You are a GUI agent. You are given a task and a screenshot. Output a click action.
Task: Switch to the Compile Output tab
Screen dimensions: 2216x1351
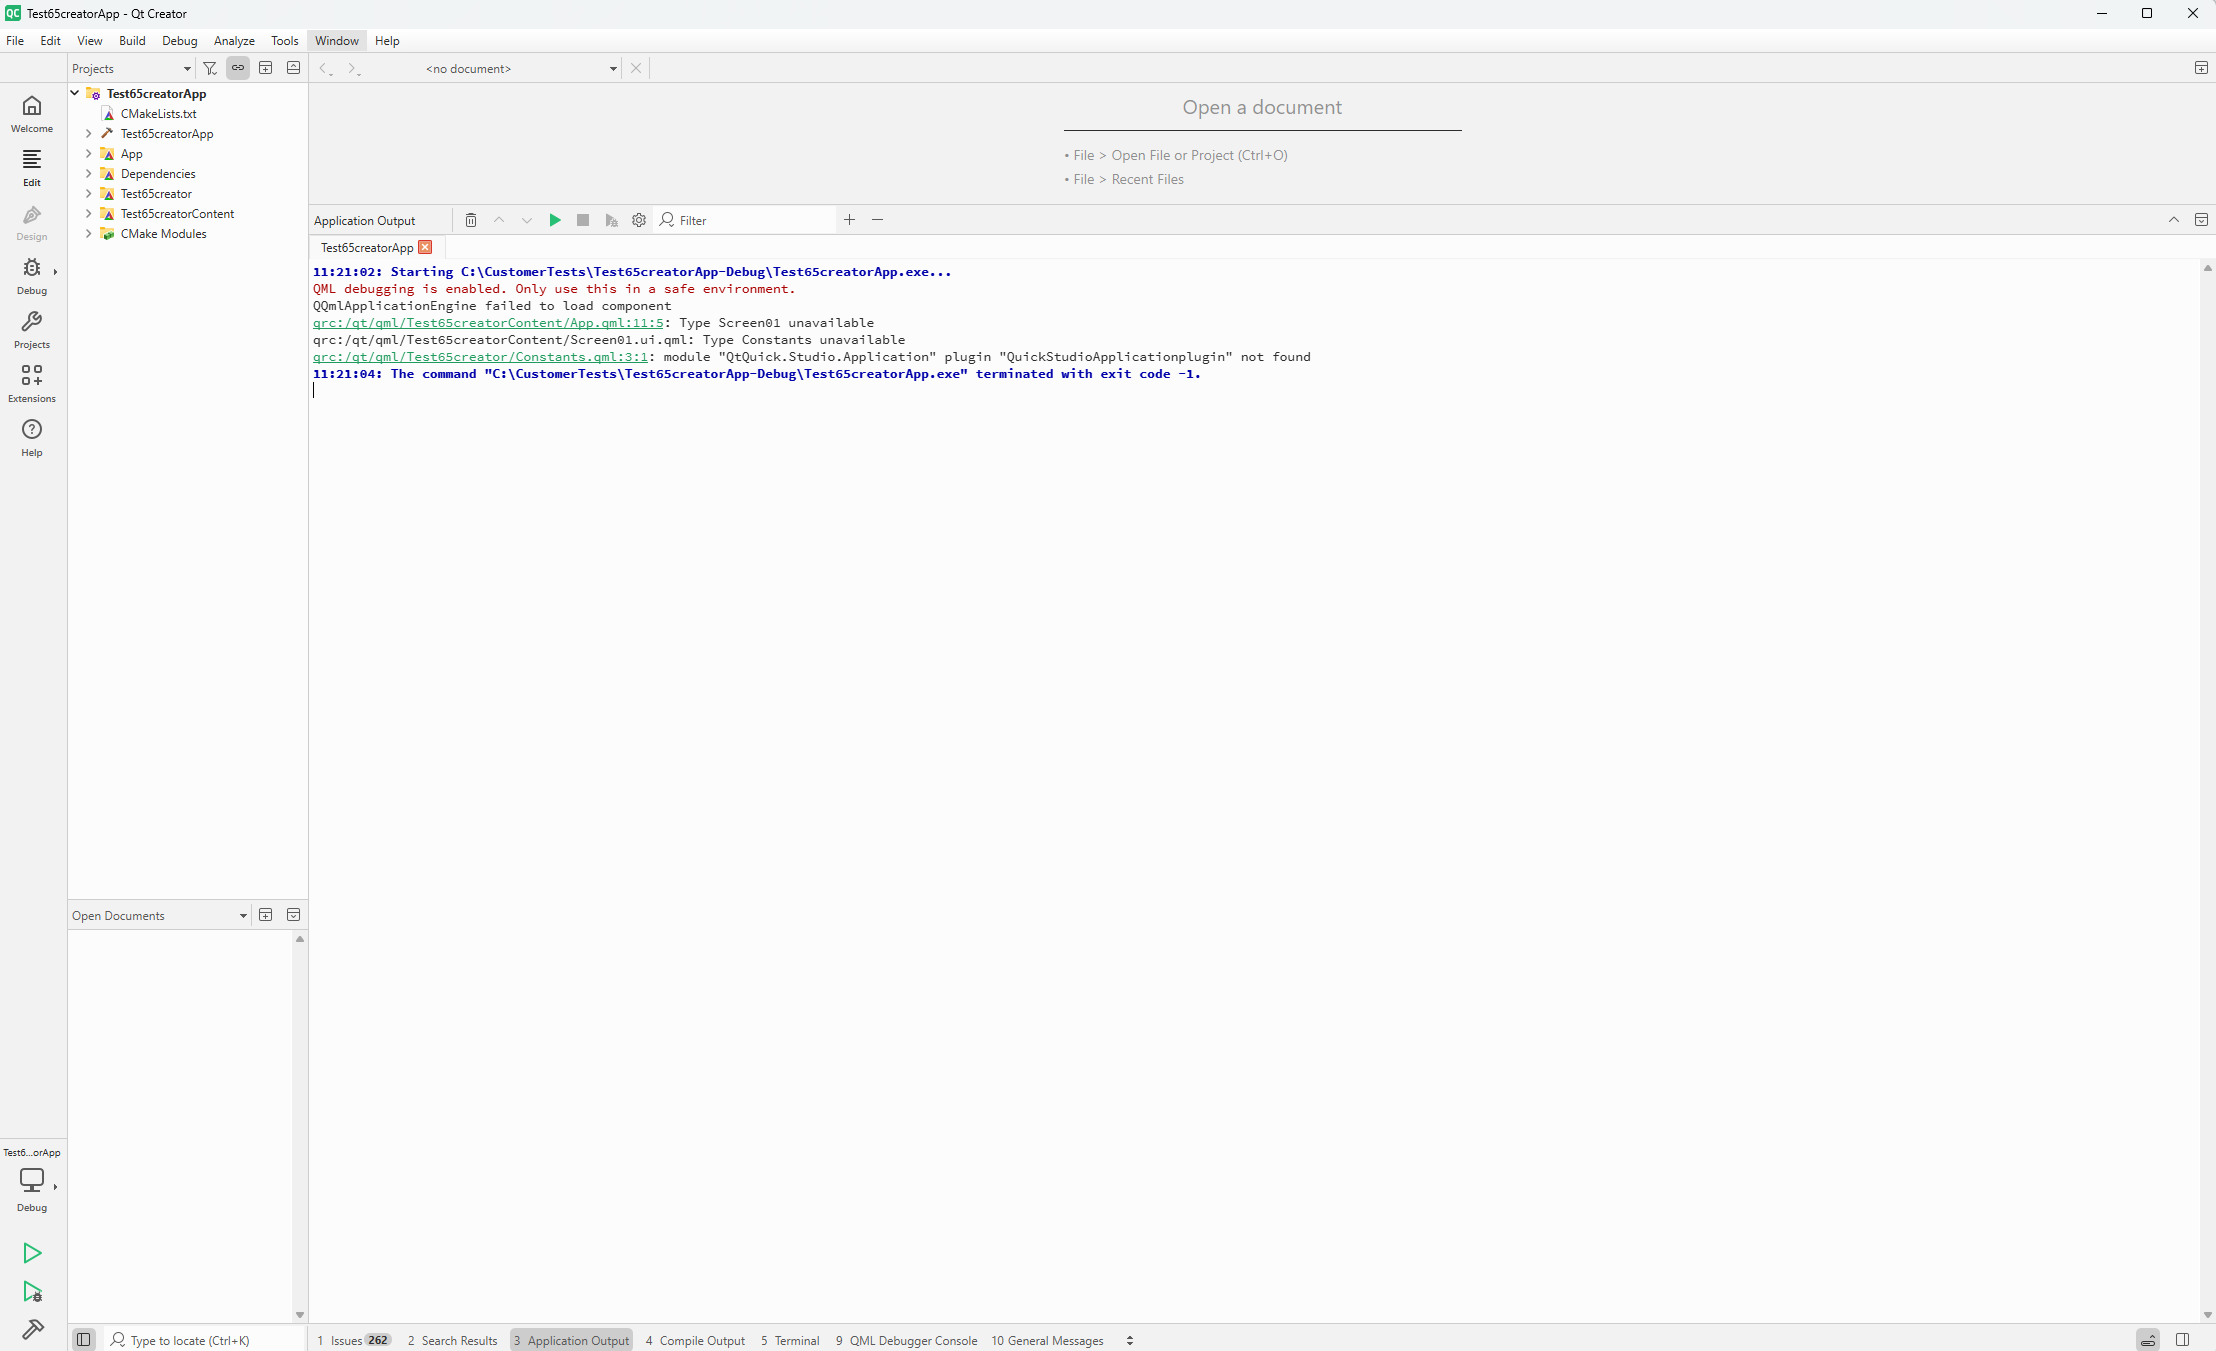pos(695,1341)
